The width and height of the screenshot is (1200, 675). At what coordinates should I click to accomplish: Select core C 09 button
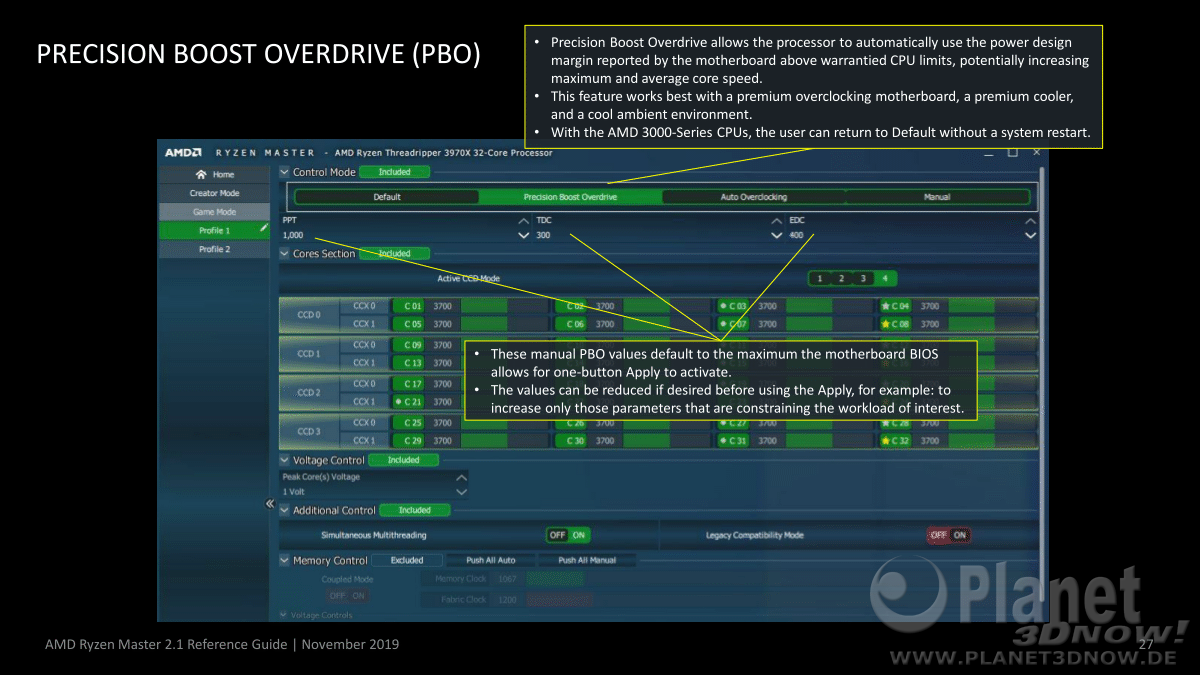click(x=410, y=345)
